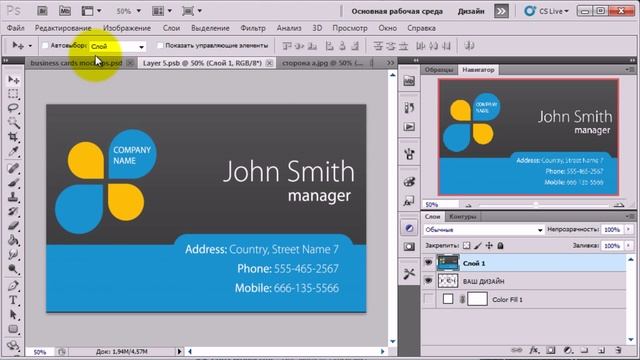This screenshot has height=360, width=640.
Task: Open the Styles fx icon in dock
Action: pyautogui.click(x=409, y=201)
